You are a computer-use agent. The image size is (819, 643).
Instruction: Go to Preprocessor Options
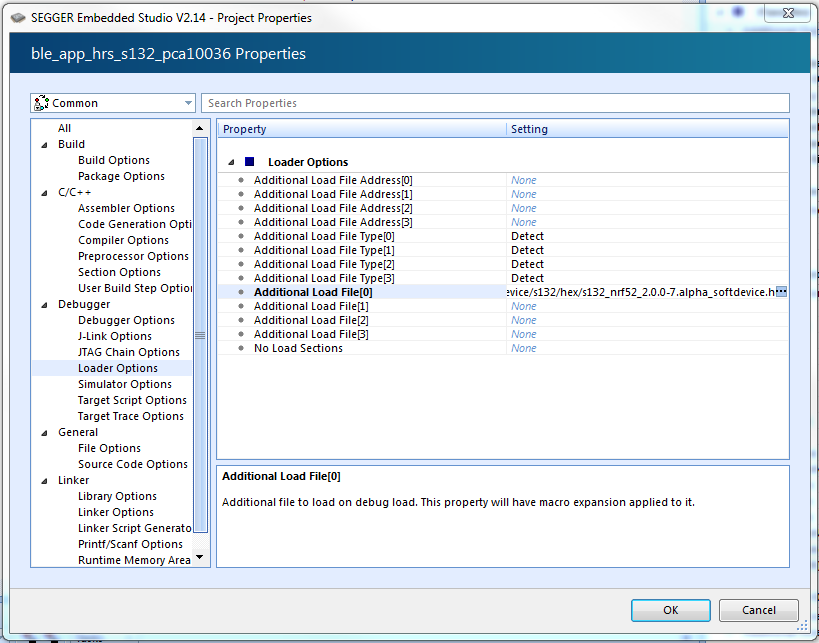[133, 256]
